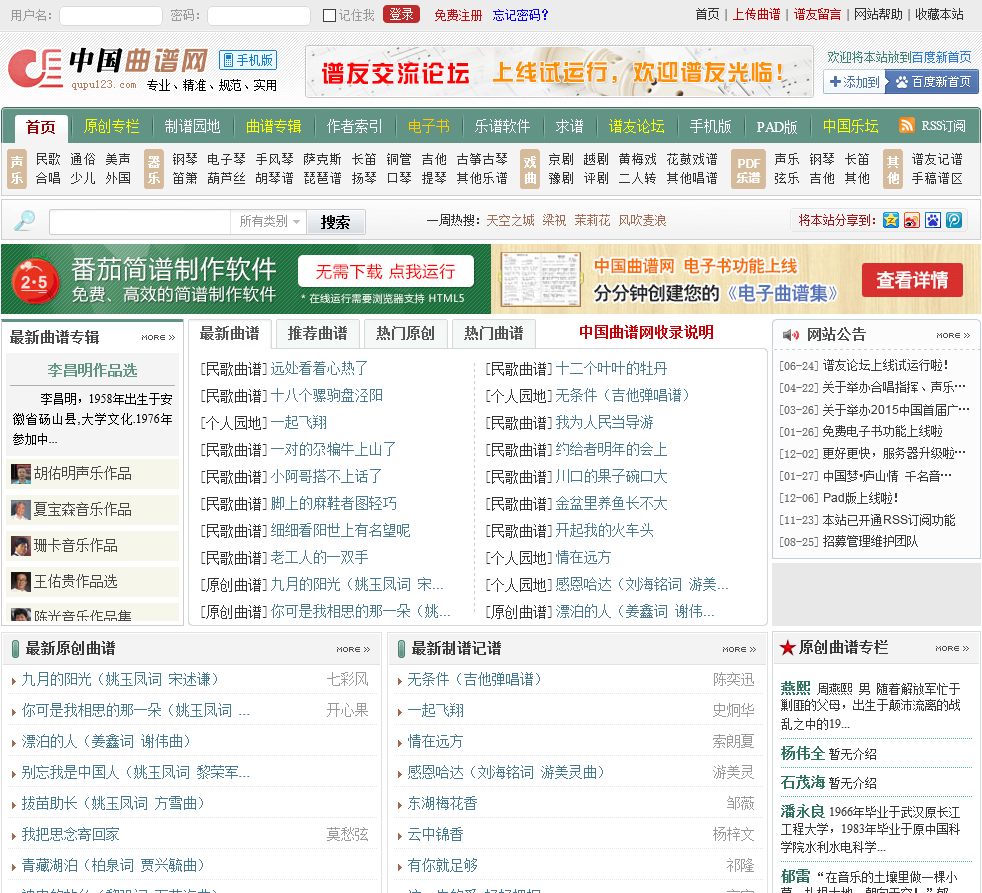
Task: Click 胡佑明声乐作品 portrait thumbnail
Action: pos(21,474)
